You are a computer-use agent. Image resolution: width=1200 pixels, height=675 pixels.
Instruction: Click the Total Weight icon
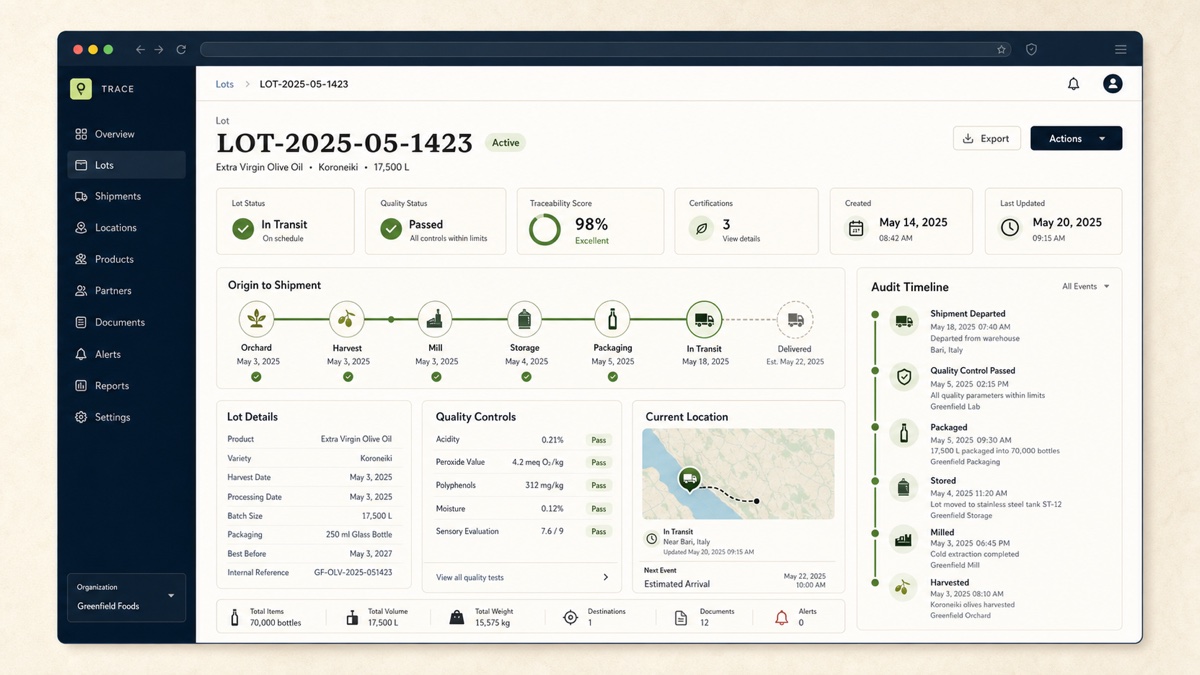point(457,618)
